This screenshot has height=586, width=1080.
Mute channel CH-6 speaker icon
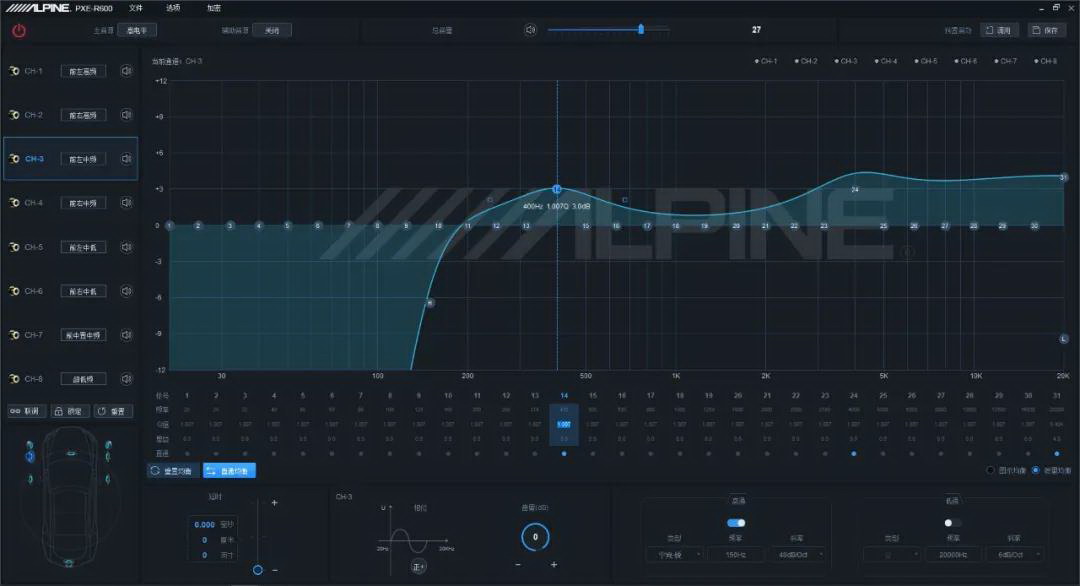pos(126,291)
